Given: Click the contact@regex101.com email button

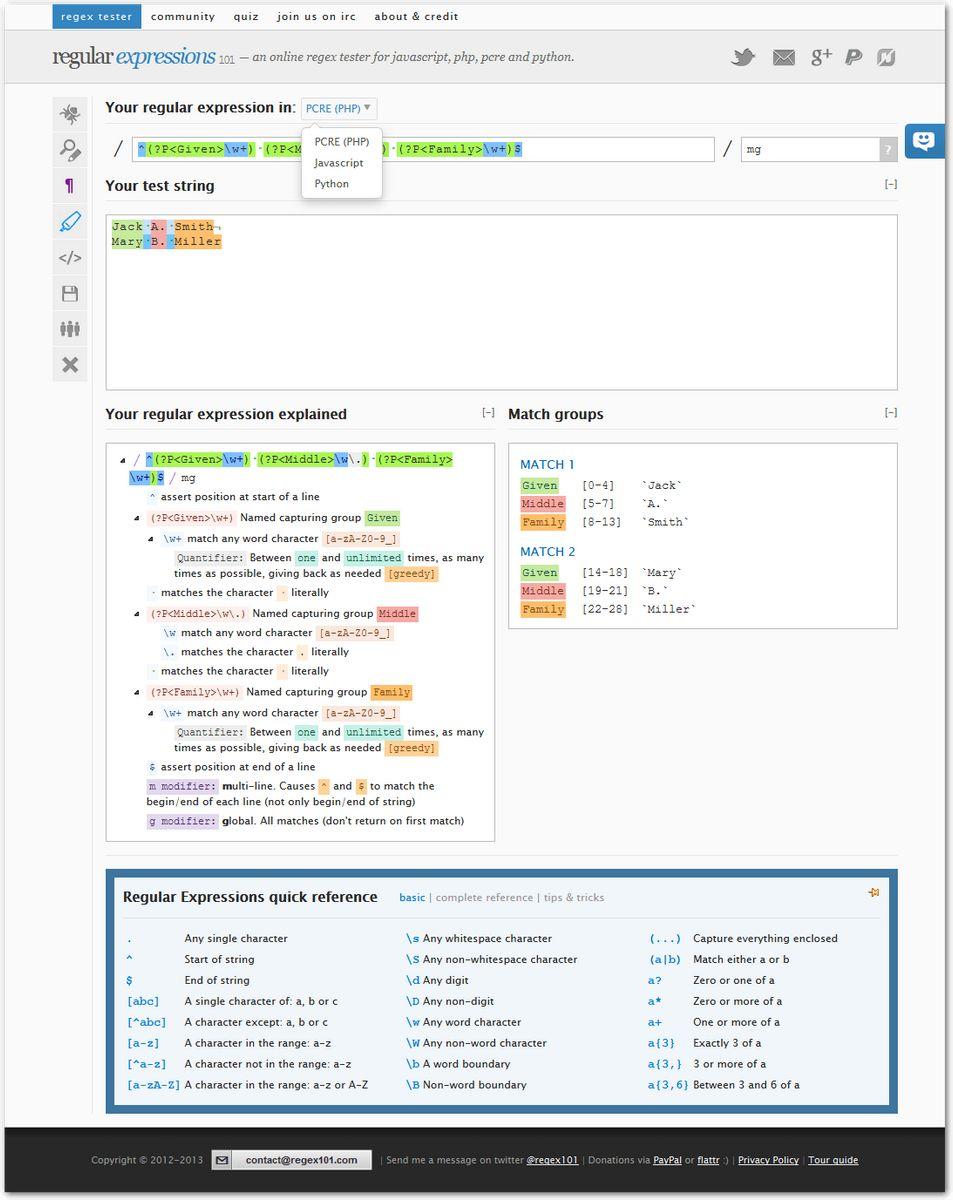Looking at the screenshot, I should point(301,1160).
